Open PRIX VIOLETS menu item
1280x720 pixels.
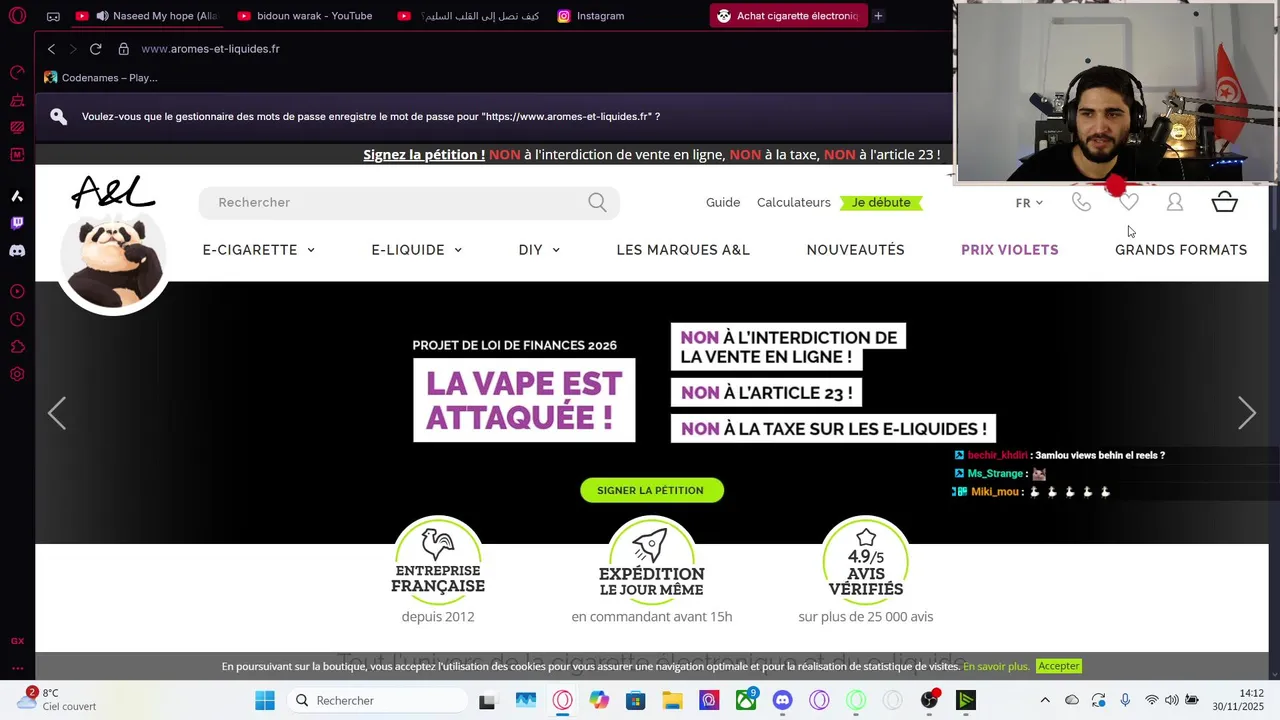point(1010,250)
